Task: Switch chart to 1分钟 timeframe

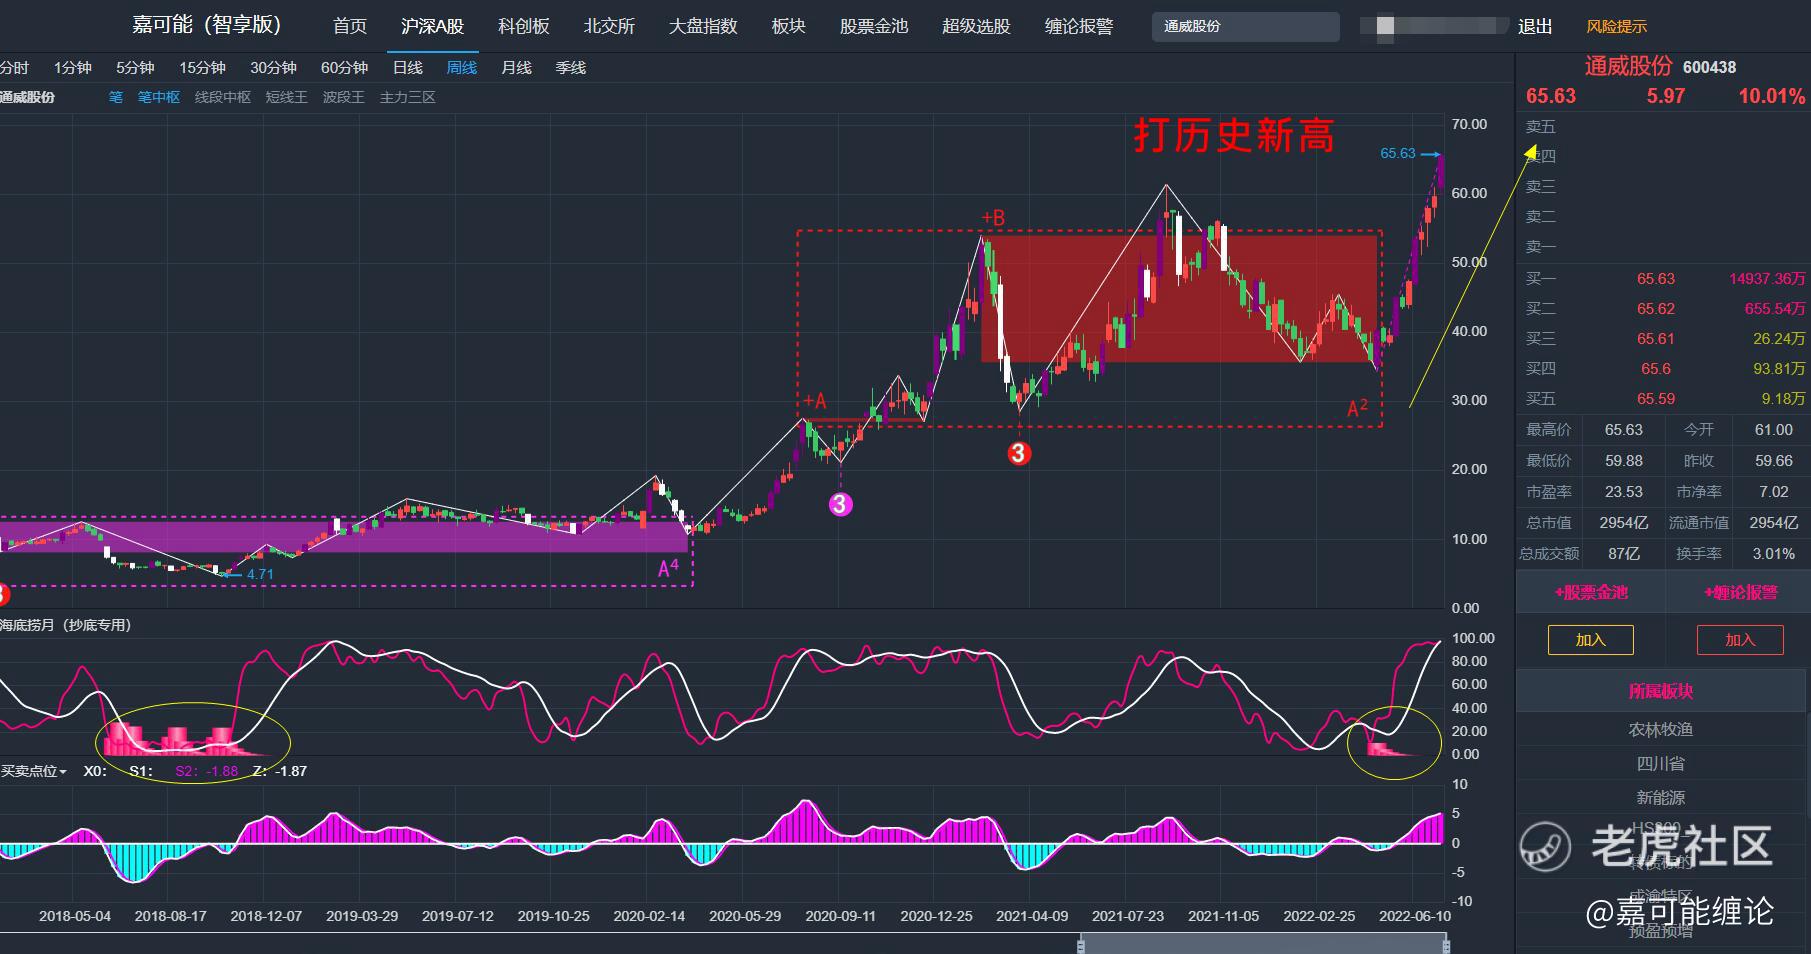Action: click(x=72, y=68)
